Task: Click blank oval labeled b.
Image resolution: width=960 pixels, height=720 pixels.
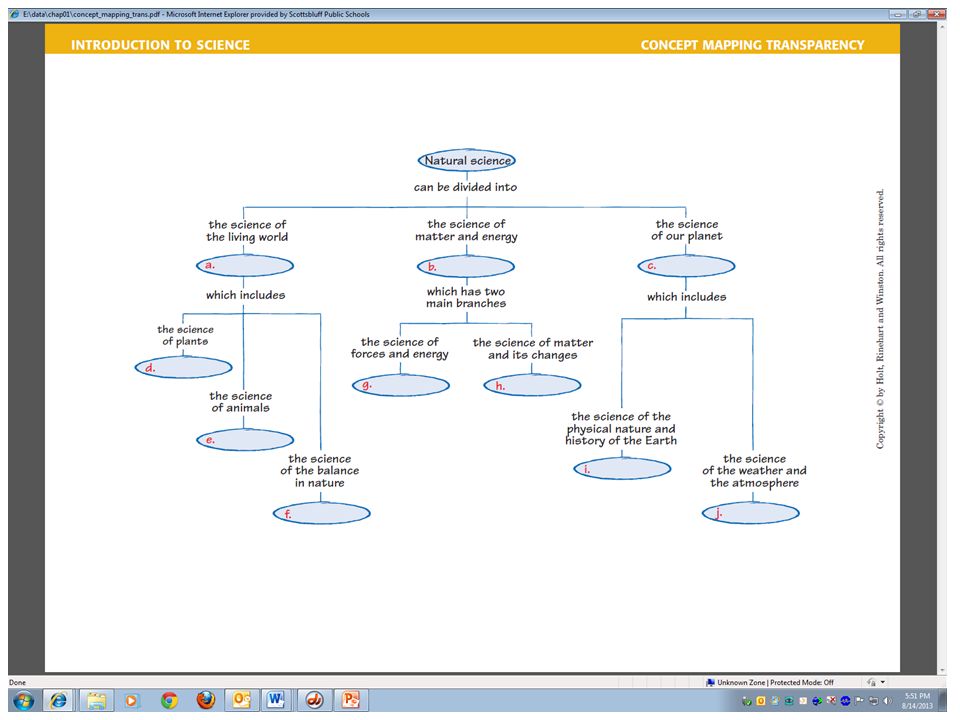Action: pyautogui.click(x=466, y=267)
